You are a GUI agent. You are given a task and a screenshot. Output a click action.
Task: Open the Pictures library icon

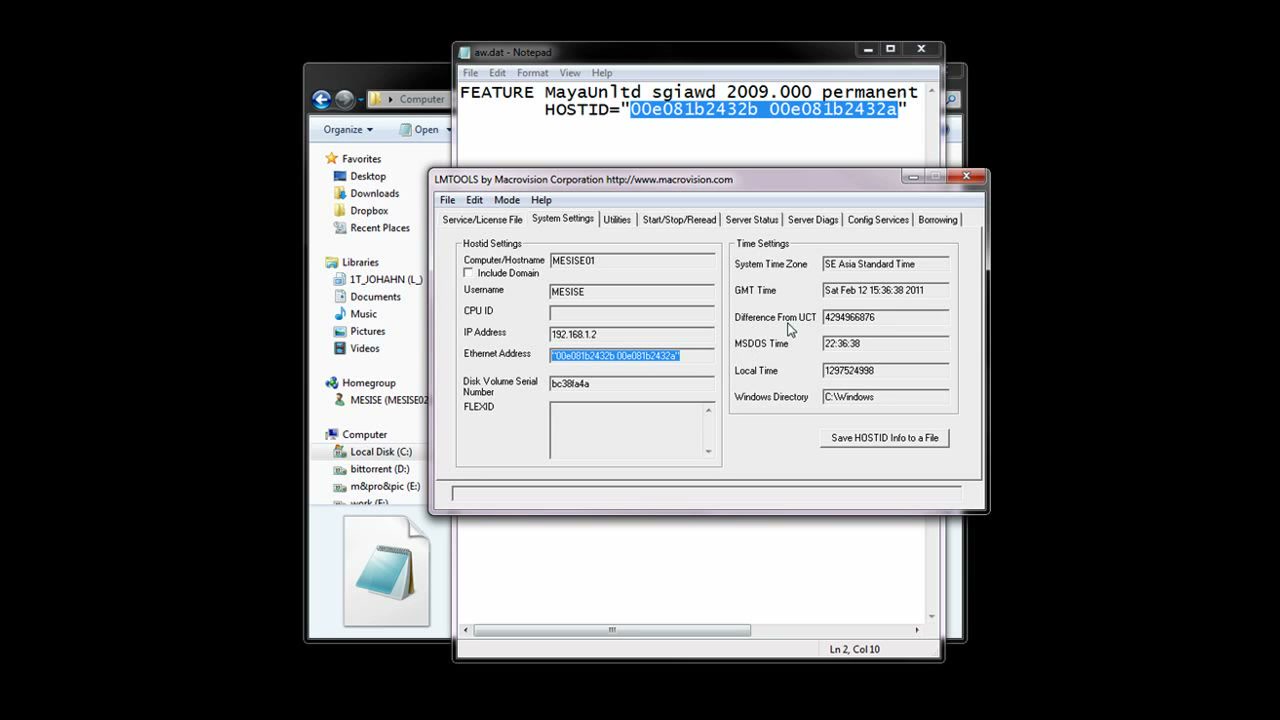point(340,331)
